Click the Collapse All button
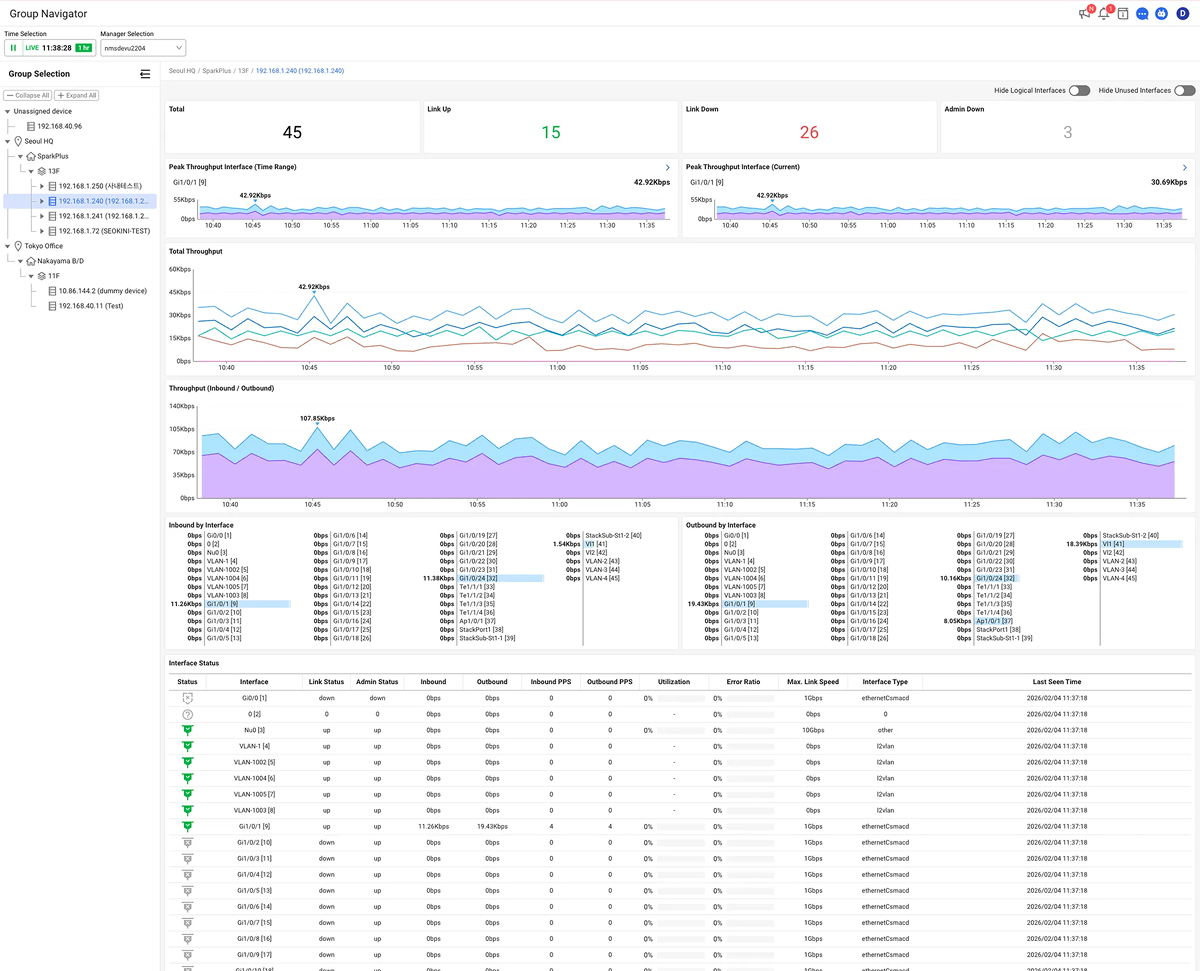This screenshot has width=1200, height=971. tap(27, 95)
